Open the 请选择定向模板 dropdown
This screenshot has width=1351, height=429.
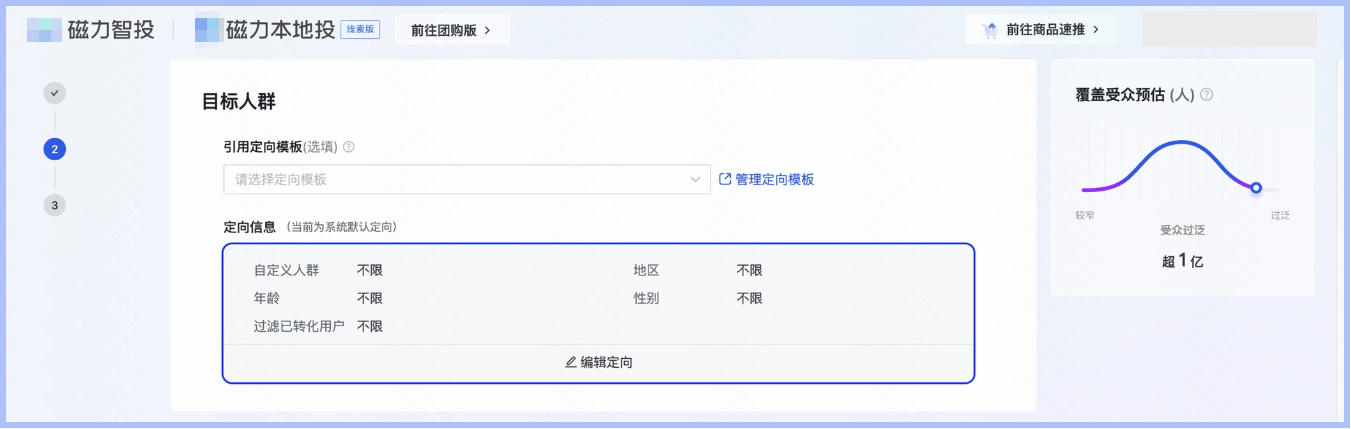pyautogui.click(x=467, y=180)
